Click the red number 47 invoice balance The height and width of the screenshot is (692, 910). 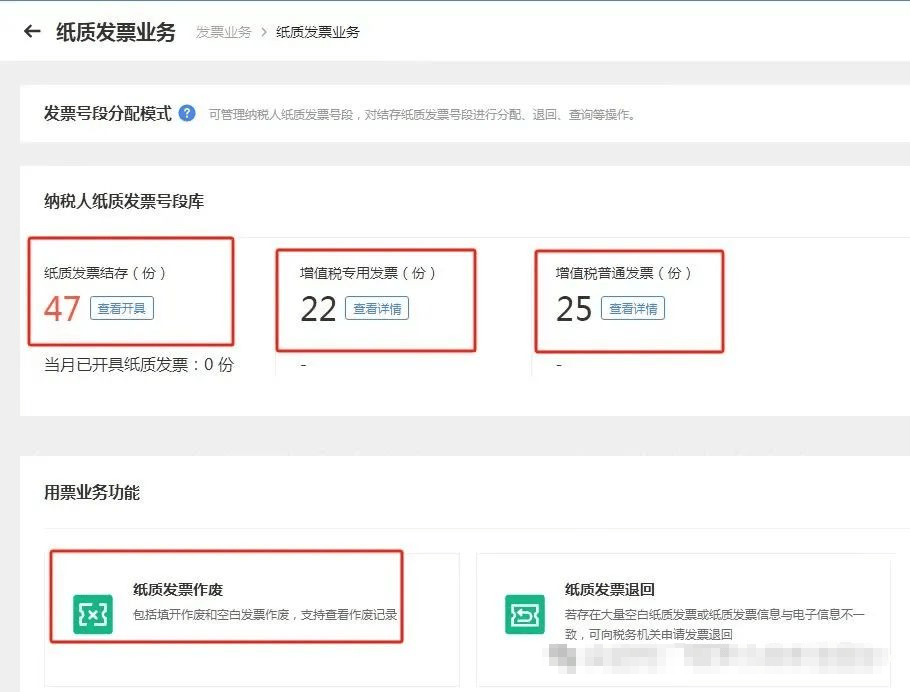62,309
